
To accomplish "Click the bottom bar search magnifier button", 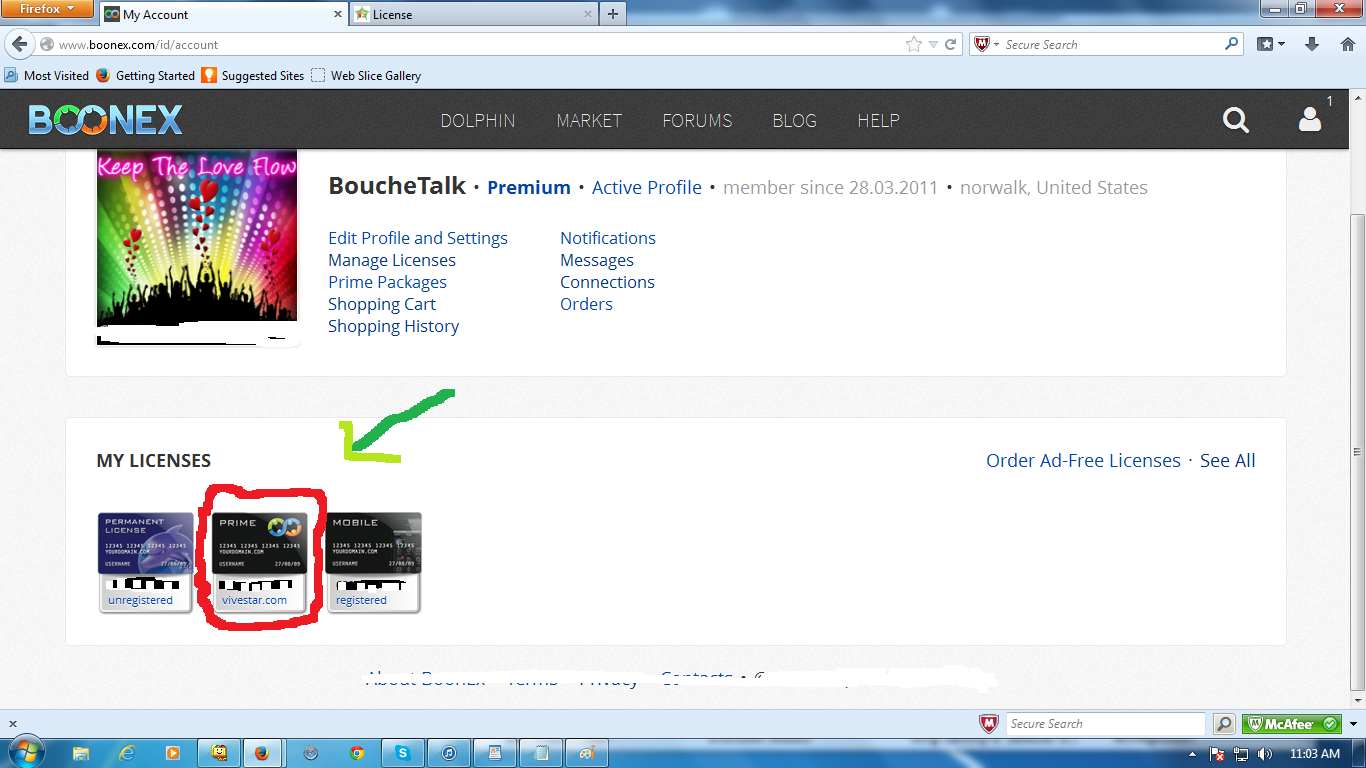I will point(1223,723).
